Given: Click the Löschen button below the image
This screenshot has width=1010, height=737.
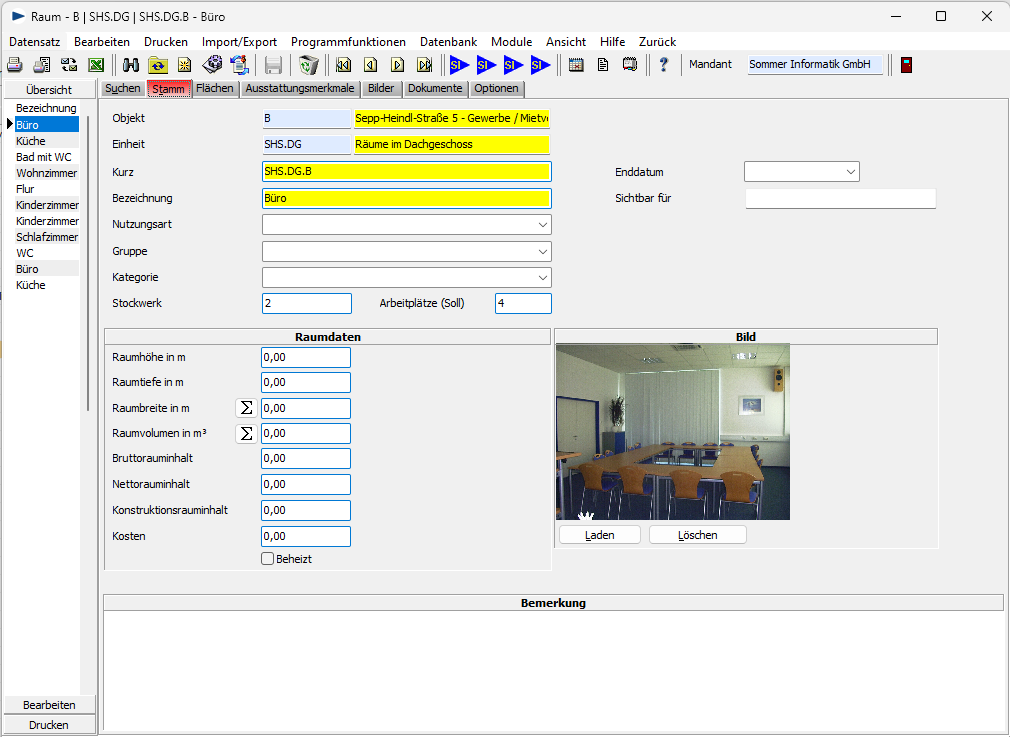Looking at the screenshot, I should point(697,535).
